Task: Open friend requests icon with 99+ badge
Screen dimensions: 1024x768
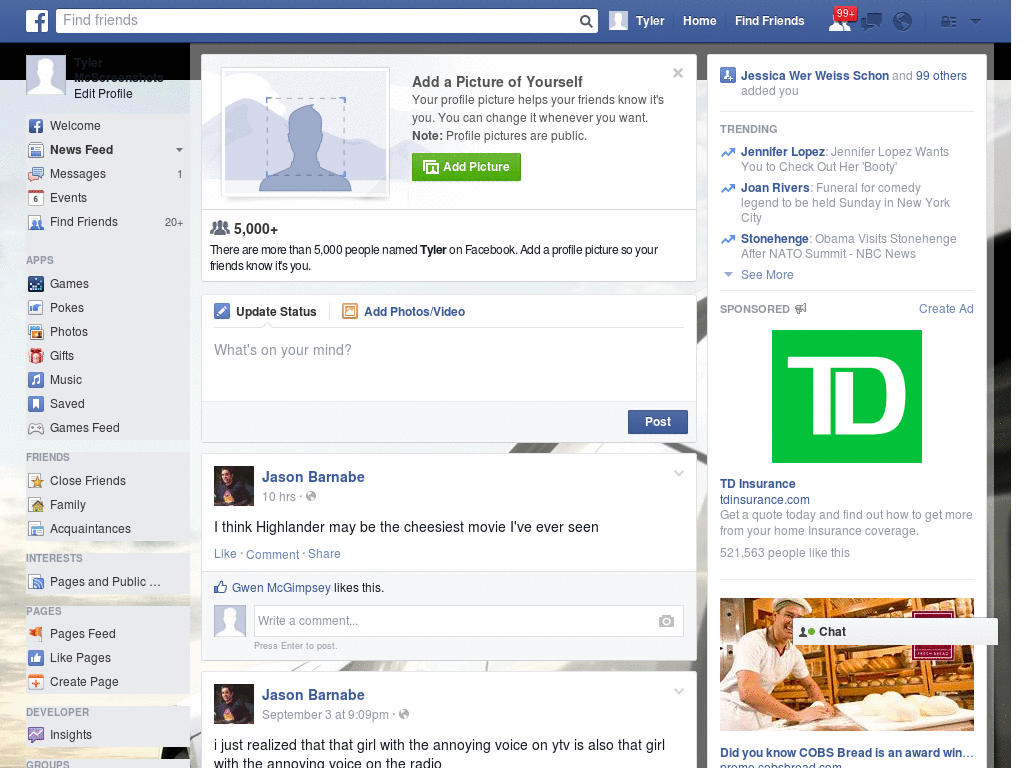Action: (x=841, y=21)
